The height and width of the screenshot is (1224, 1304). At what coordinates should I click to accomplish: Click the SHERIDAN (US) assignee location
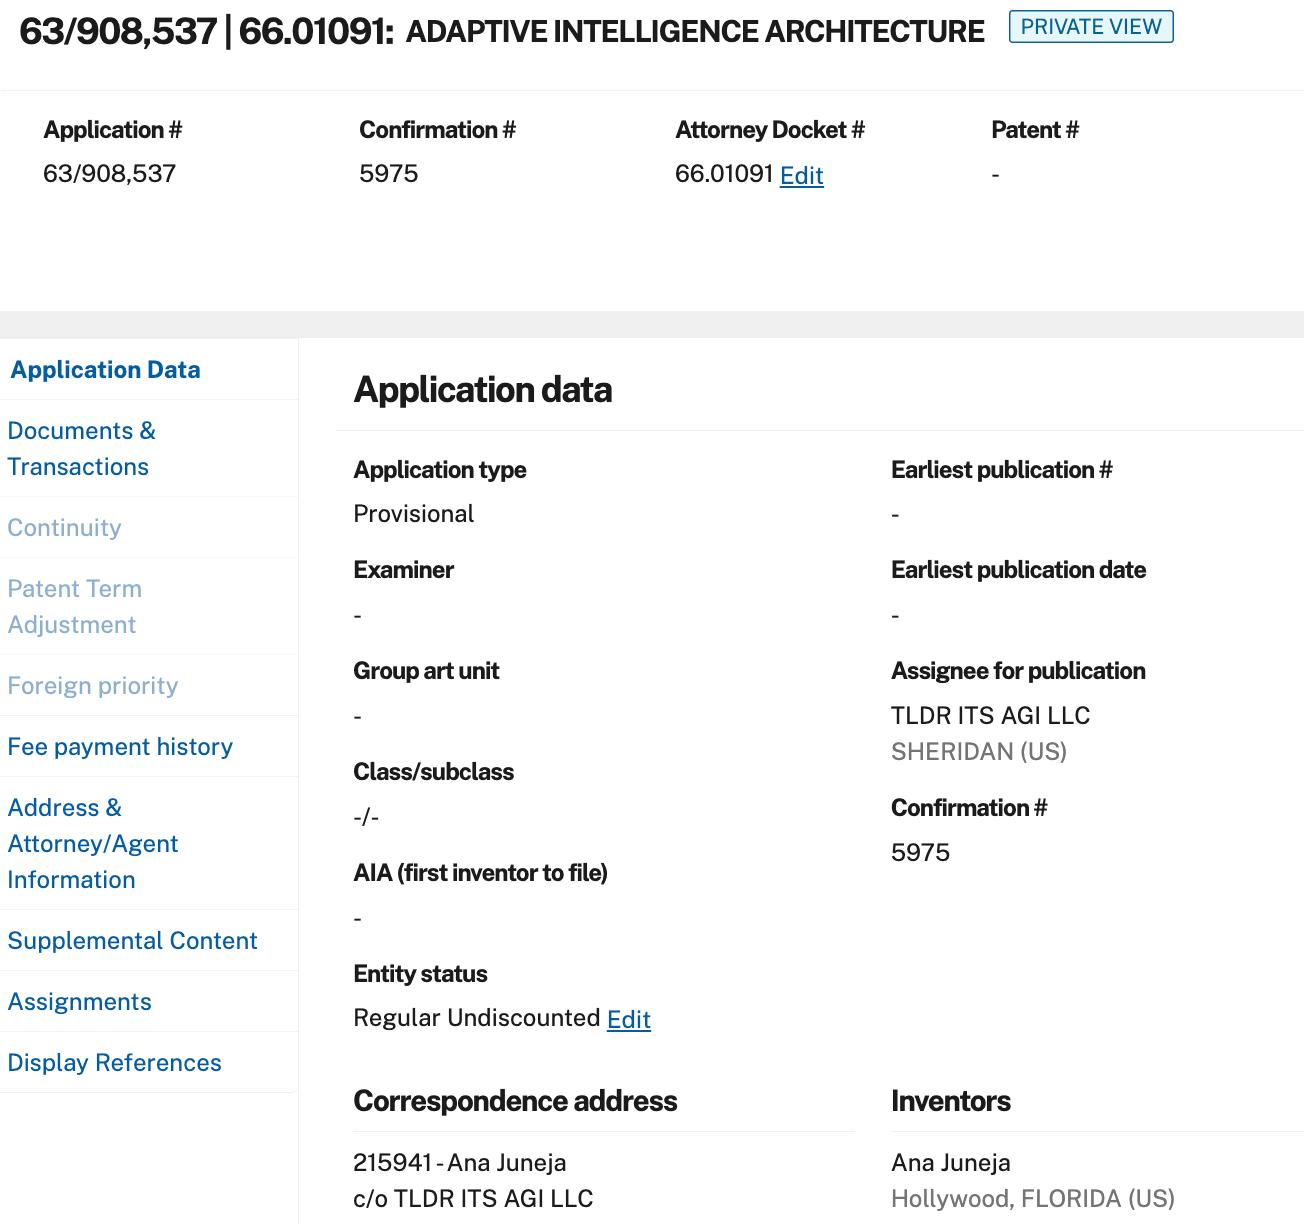978,752
